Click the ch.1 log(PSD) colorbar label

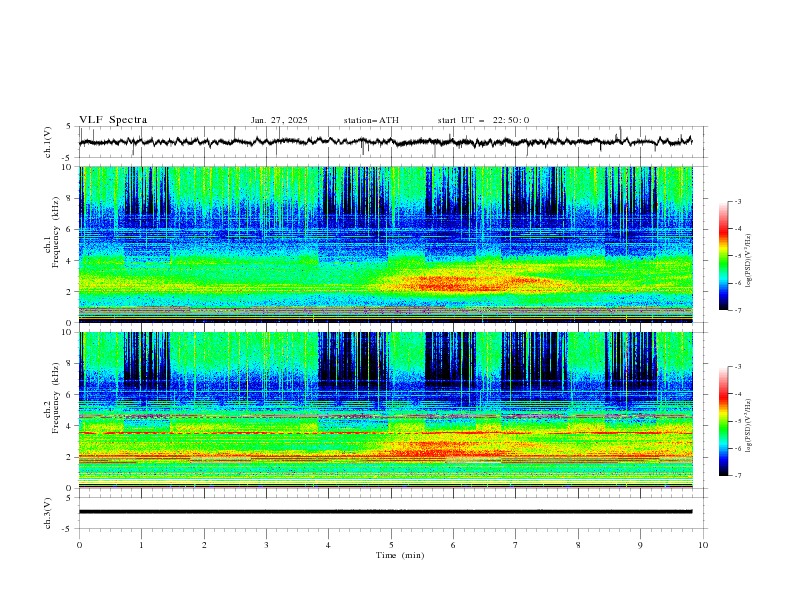(749, 261)
